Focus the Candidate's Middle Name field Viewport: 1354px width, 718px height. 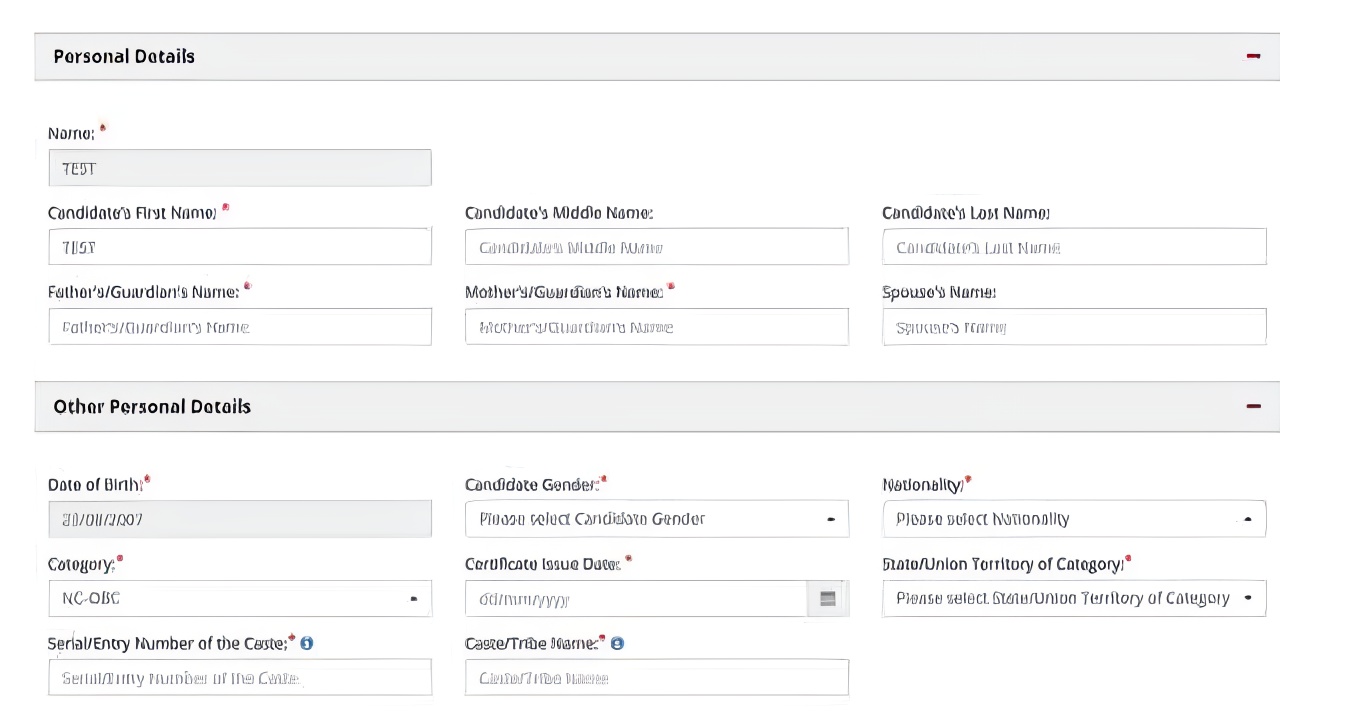656,247
